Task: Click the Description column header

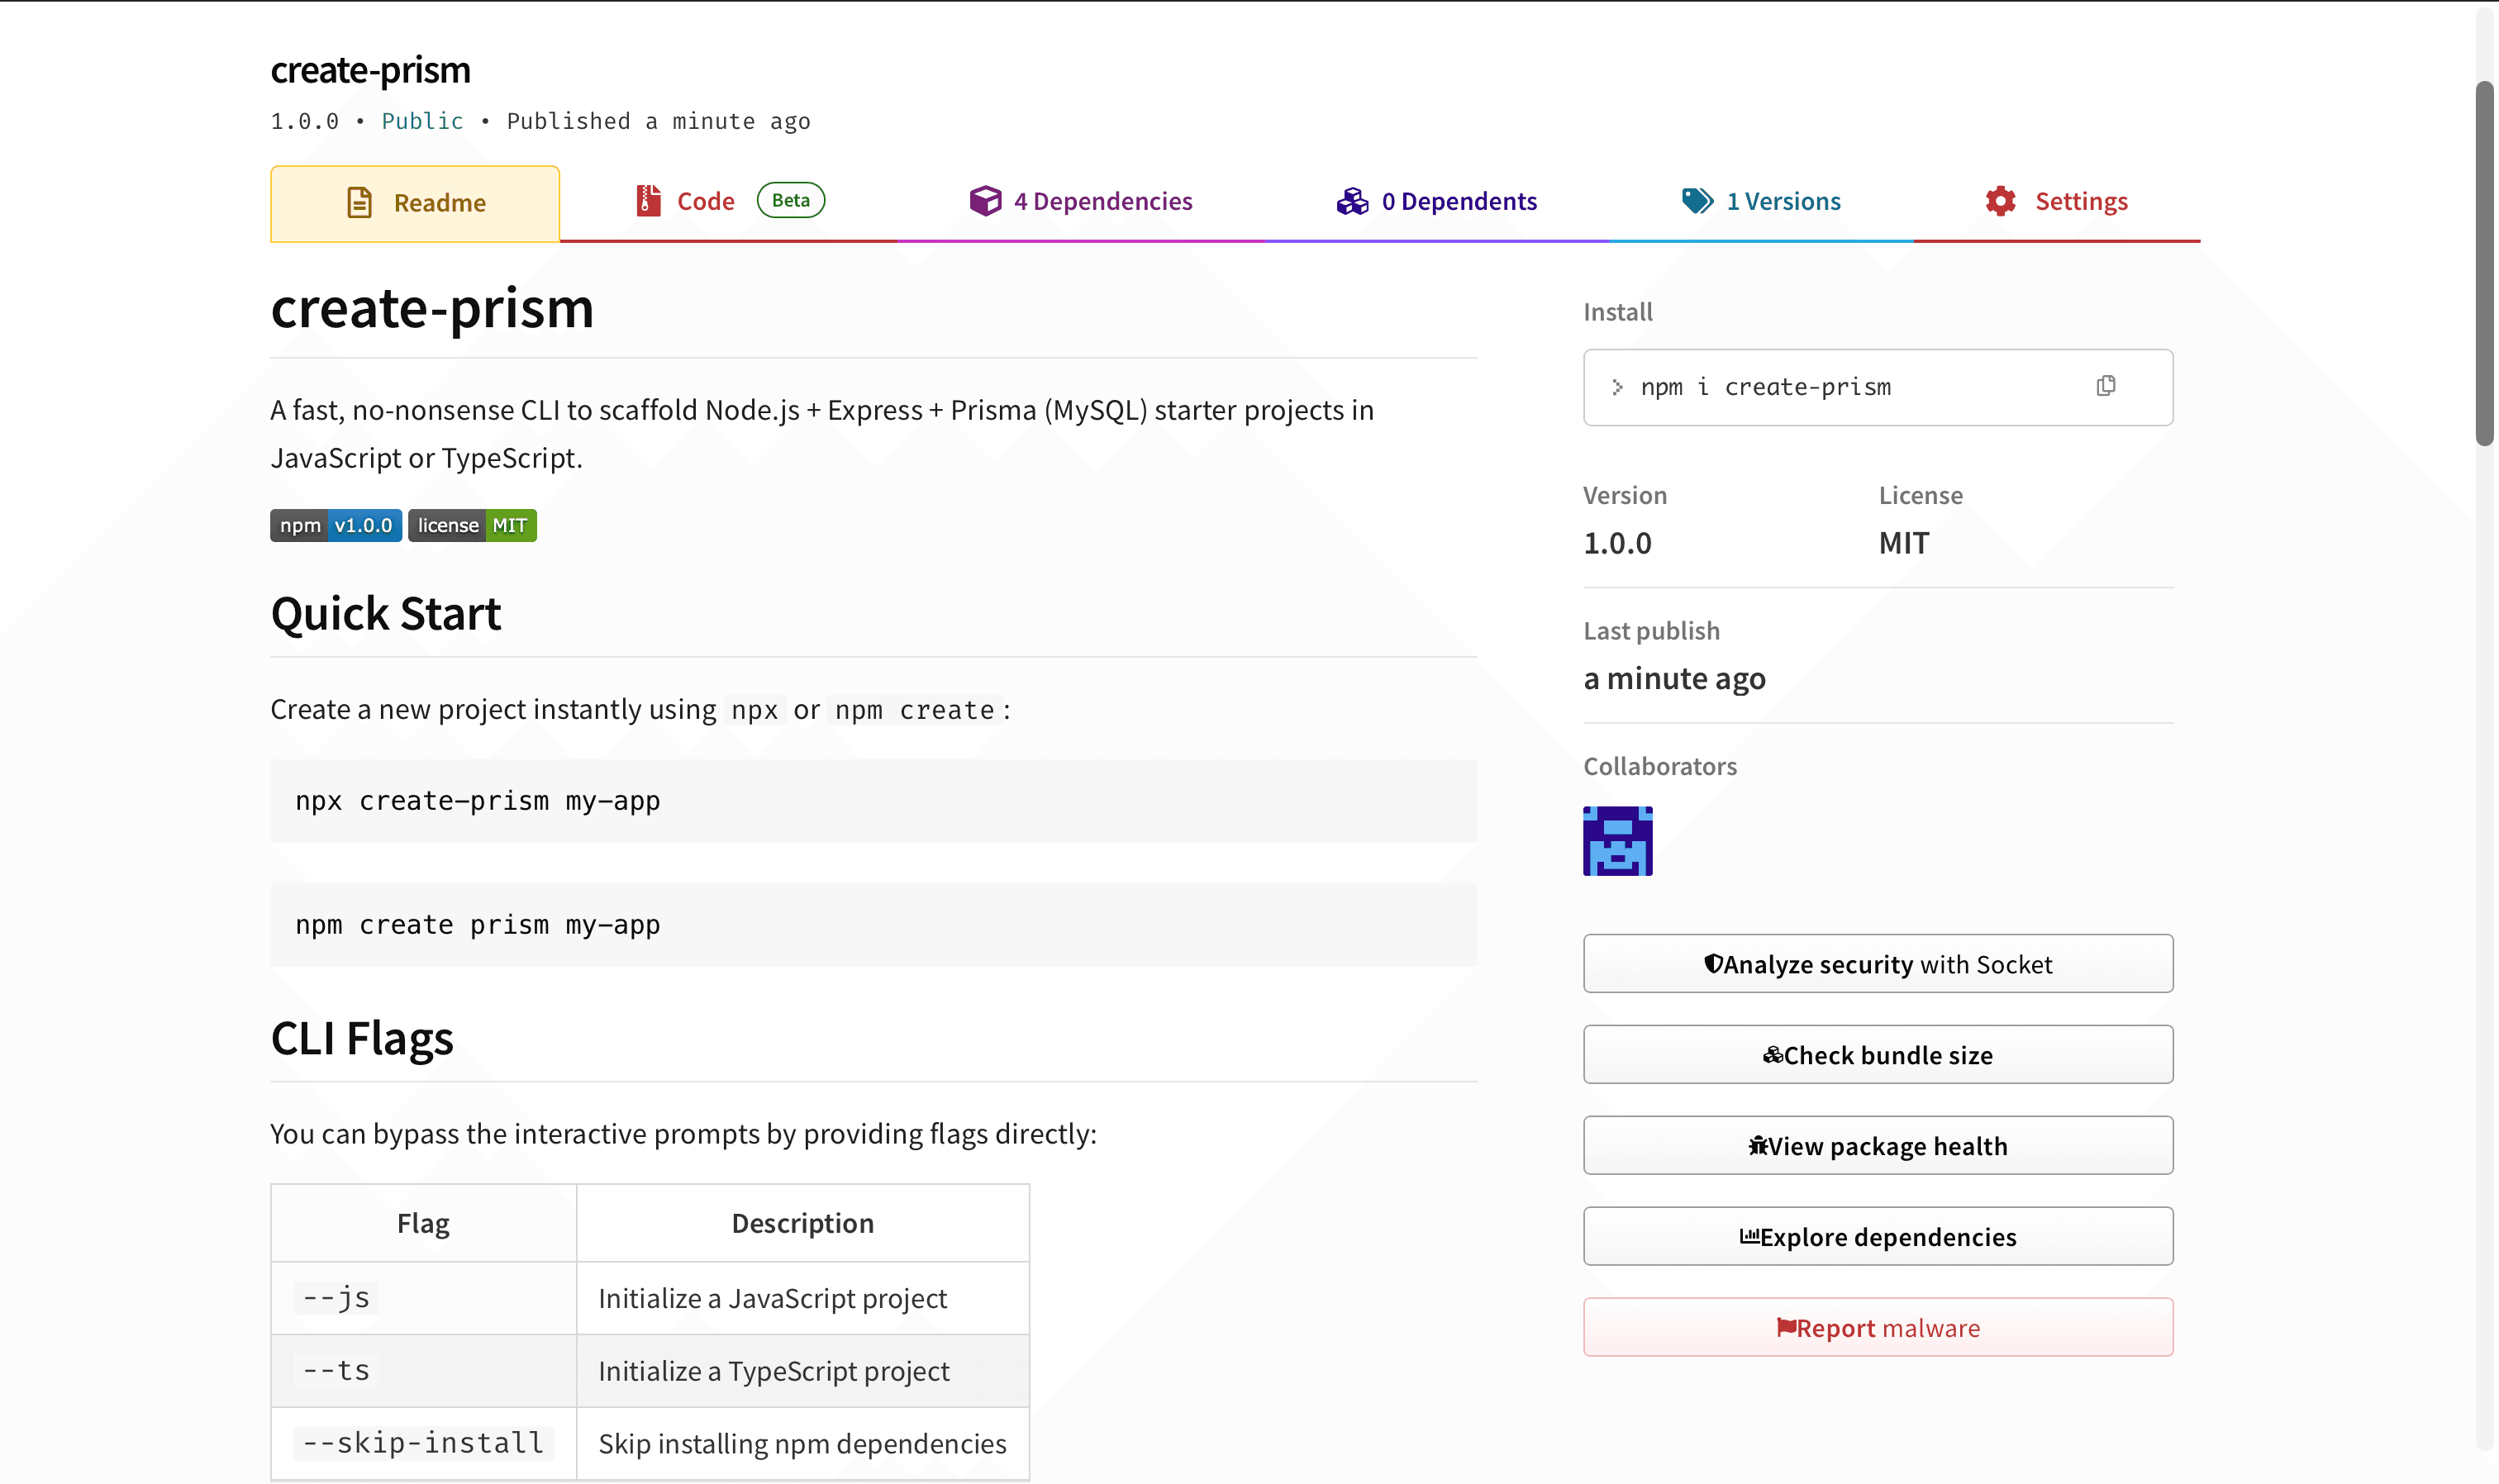Action: coord(803,1223)
